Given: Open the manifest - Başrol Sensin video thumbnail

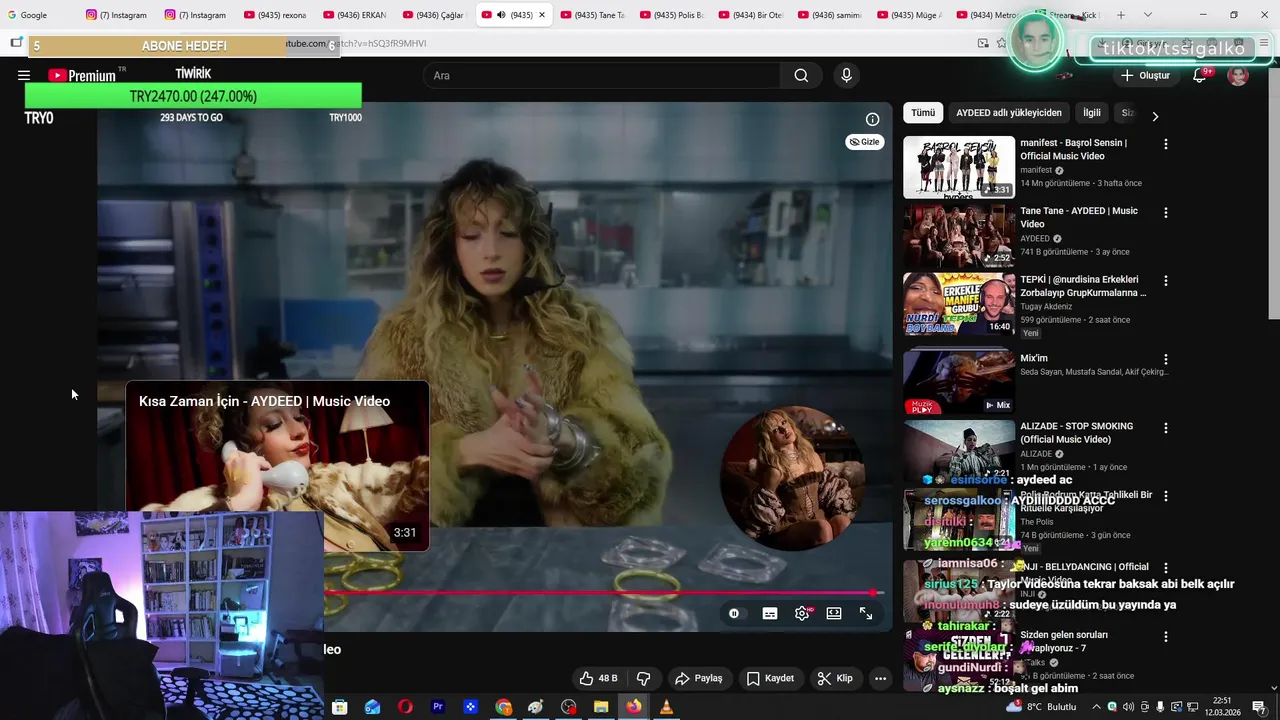Looking at the screenshot, I should (x=958, y=167).
